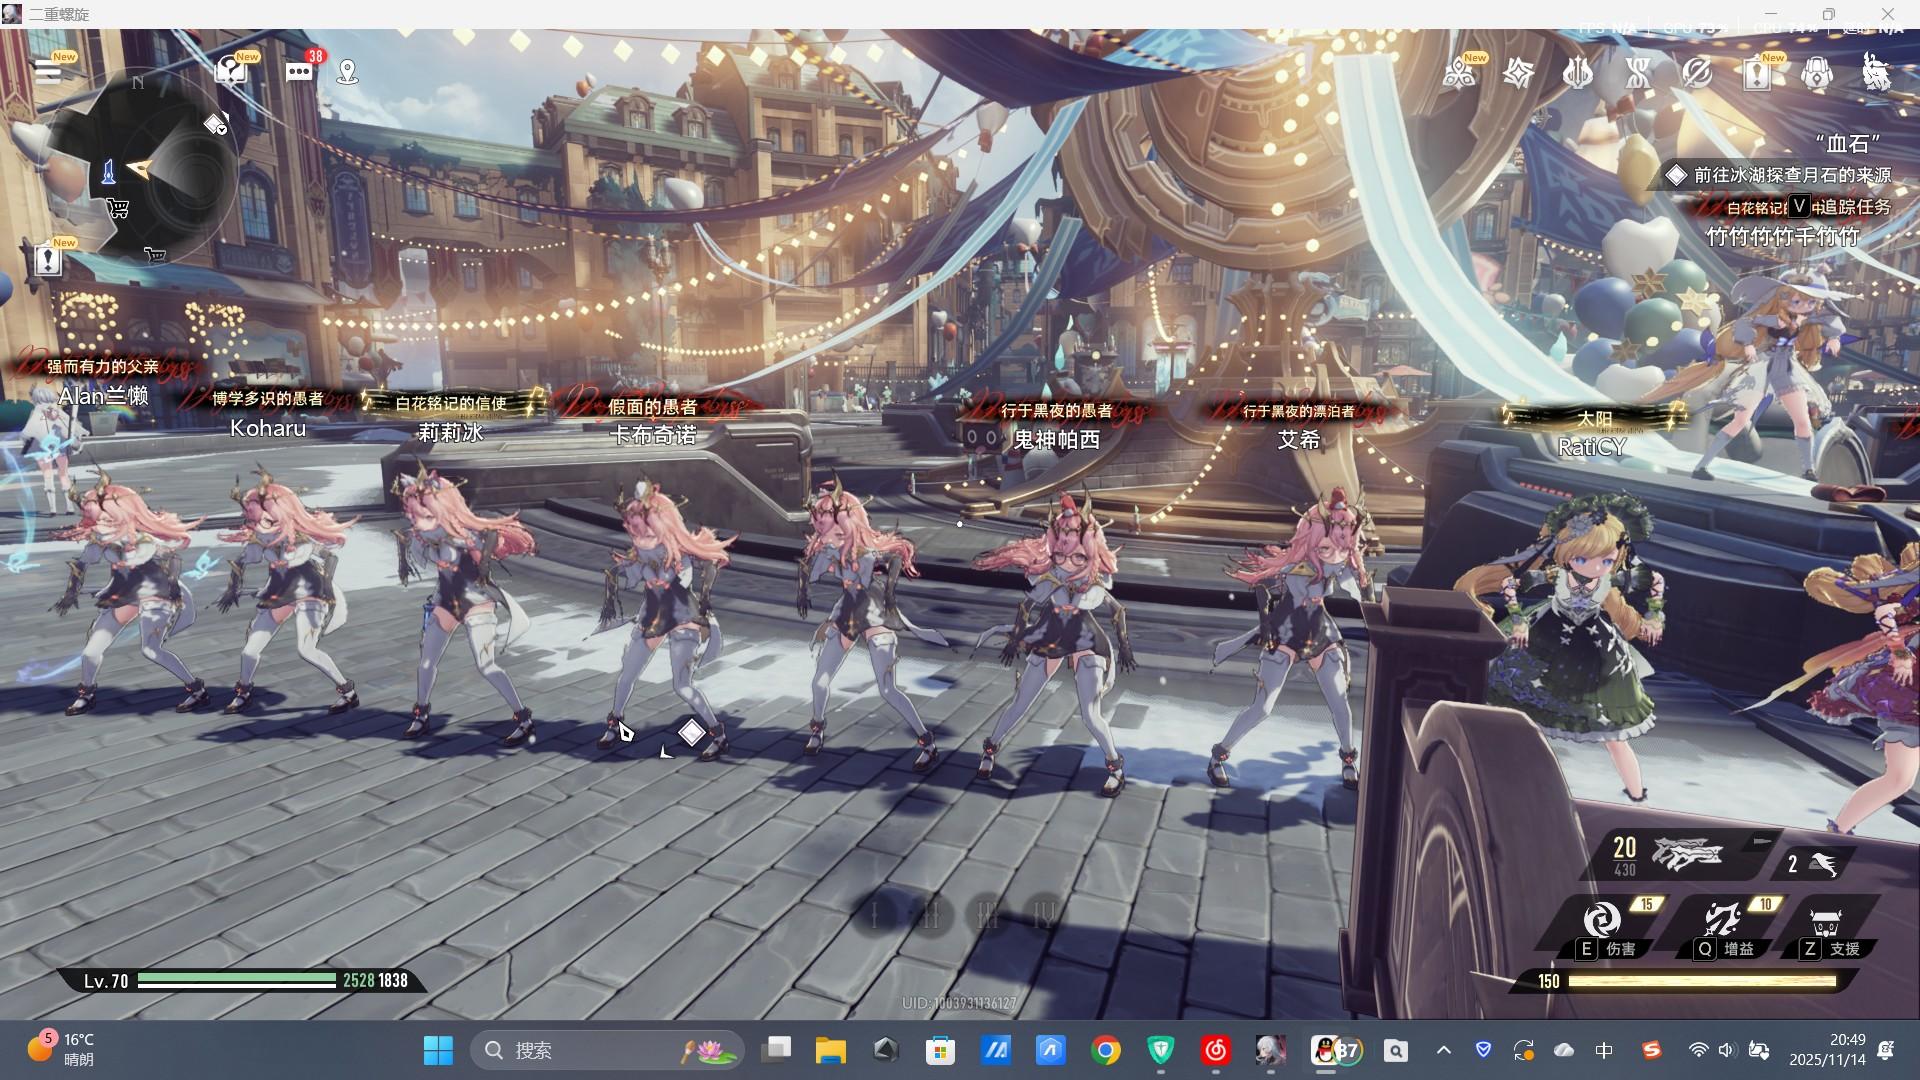Click the horse-head character icon
The height and width of the screenshot is (1080, 1920).
[1876, 74]
